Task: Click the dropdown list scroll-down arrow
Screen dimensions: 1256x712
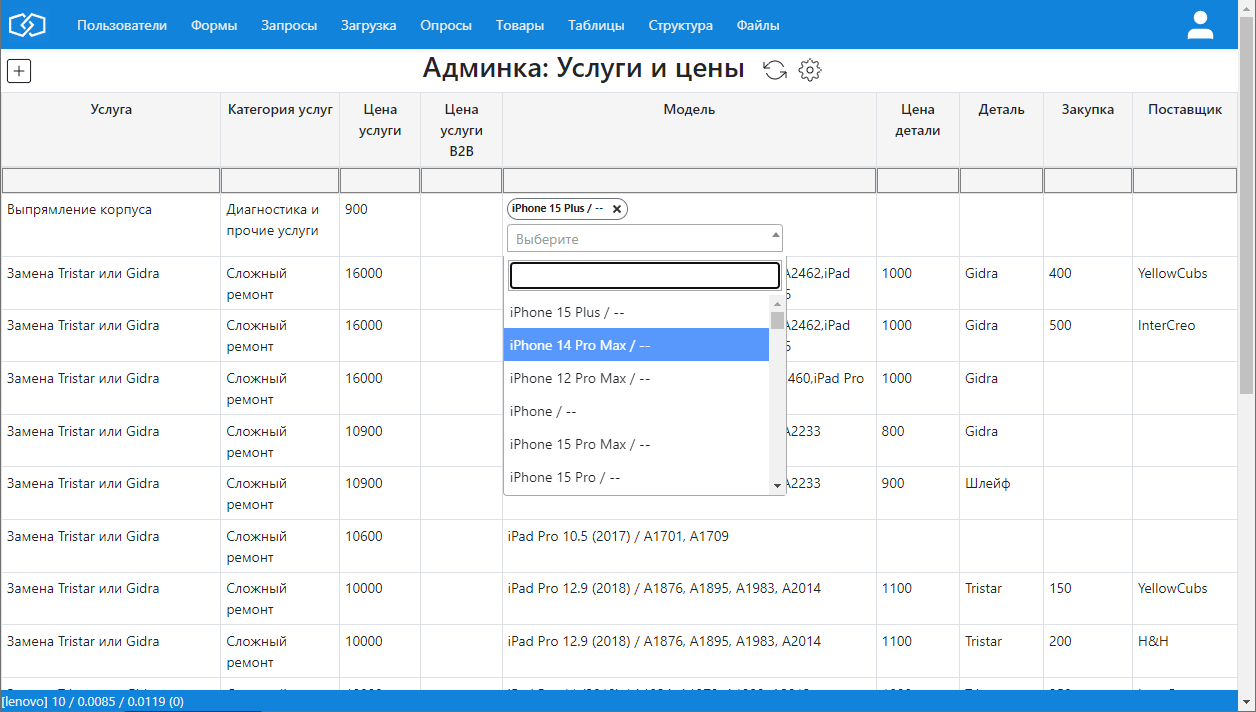Action: 777,485
